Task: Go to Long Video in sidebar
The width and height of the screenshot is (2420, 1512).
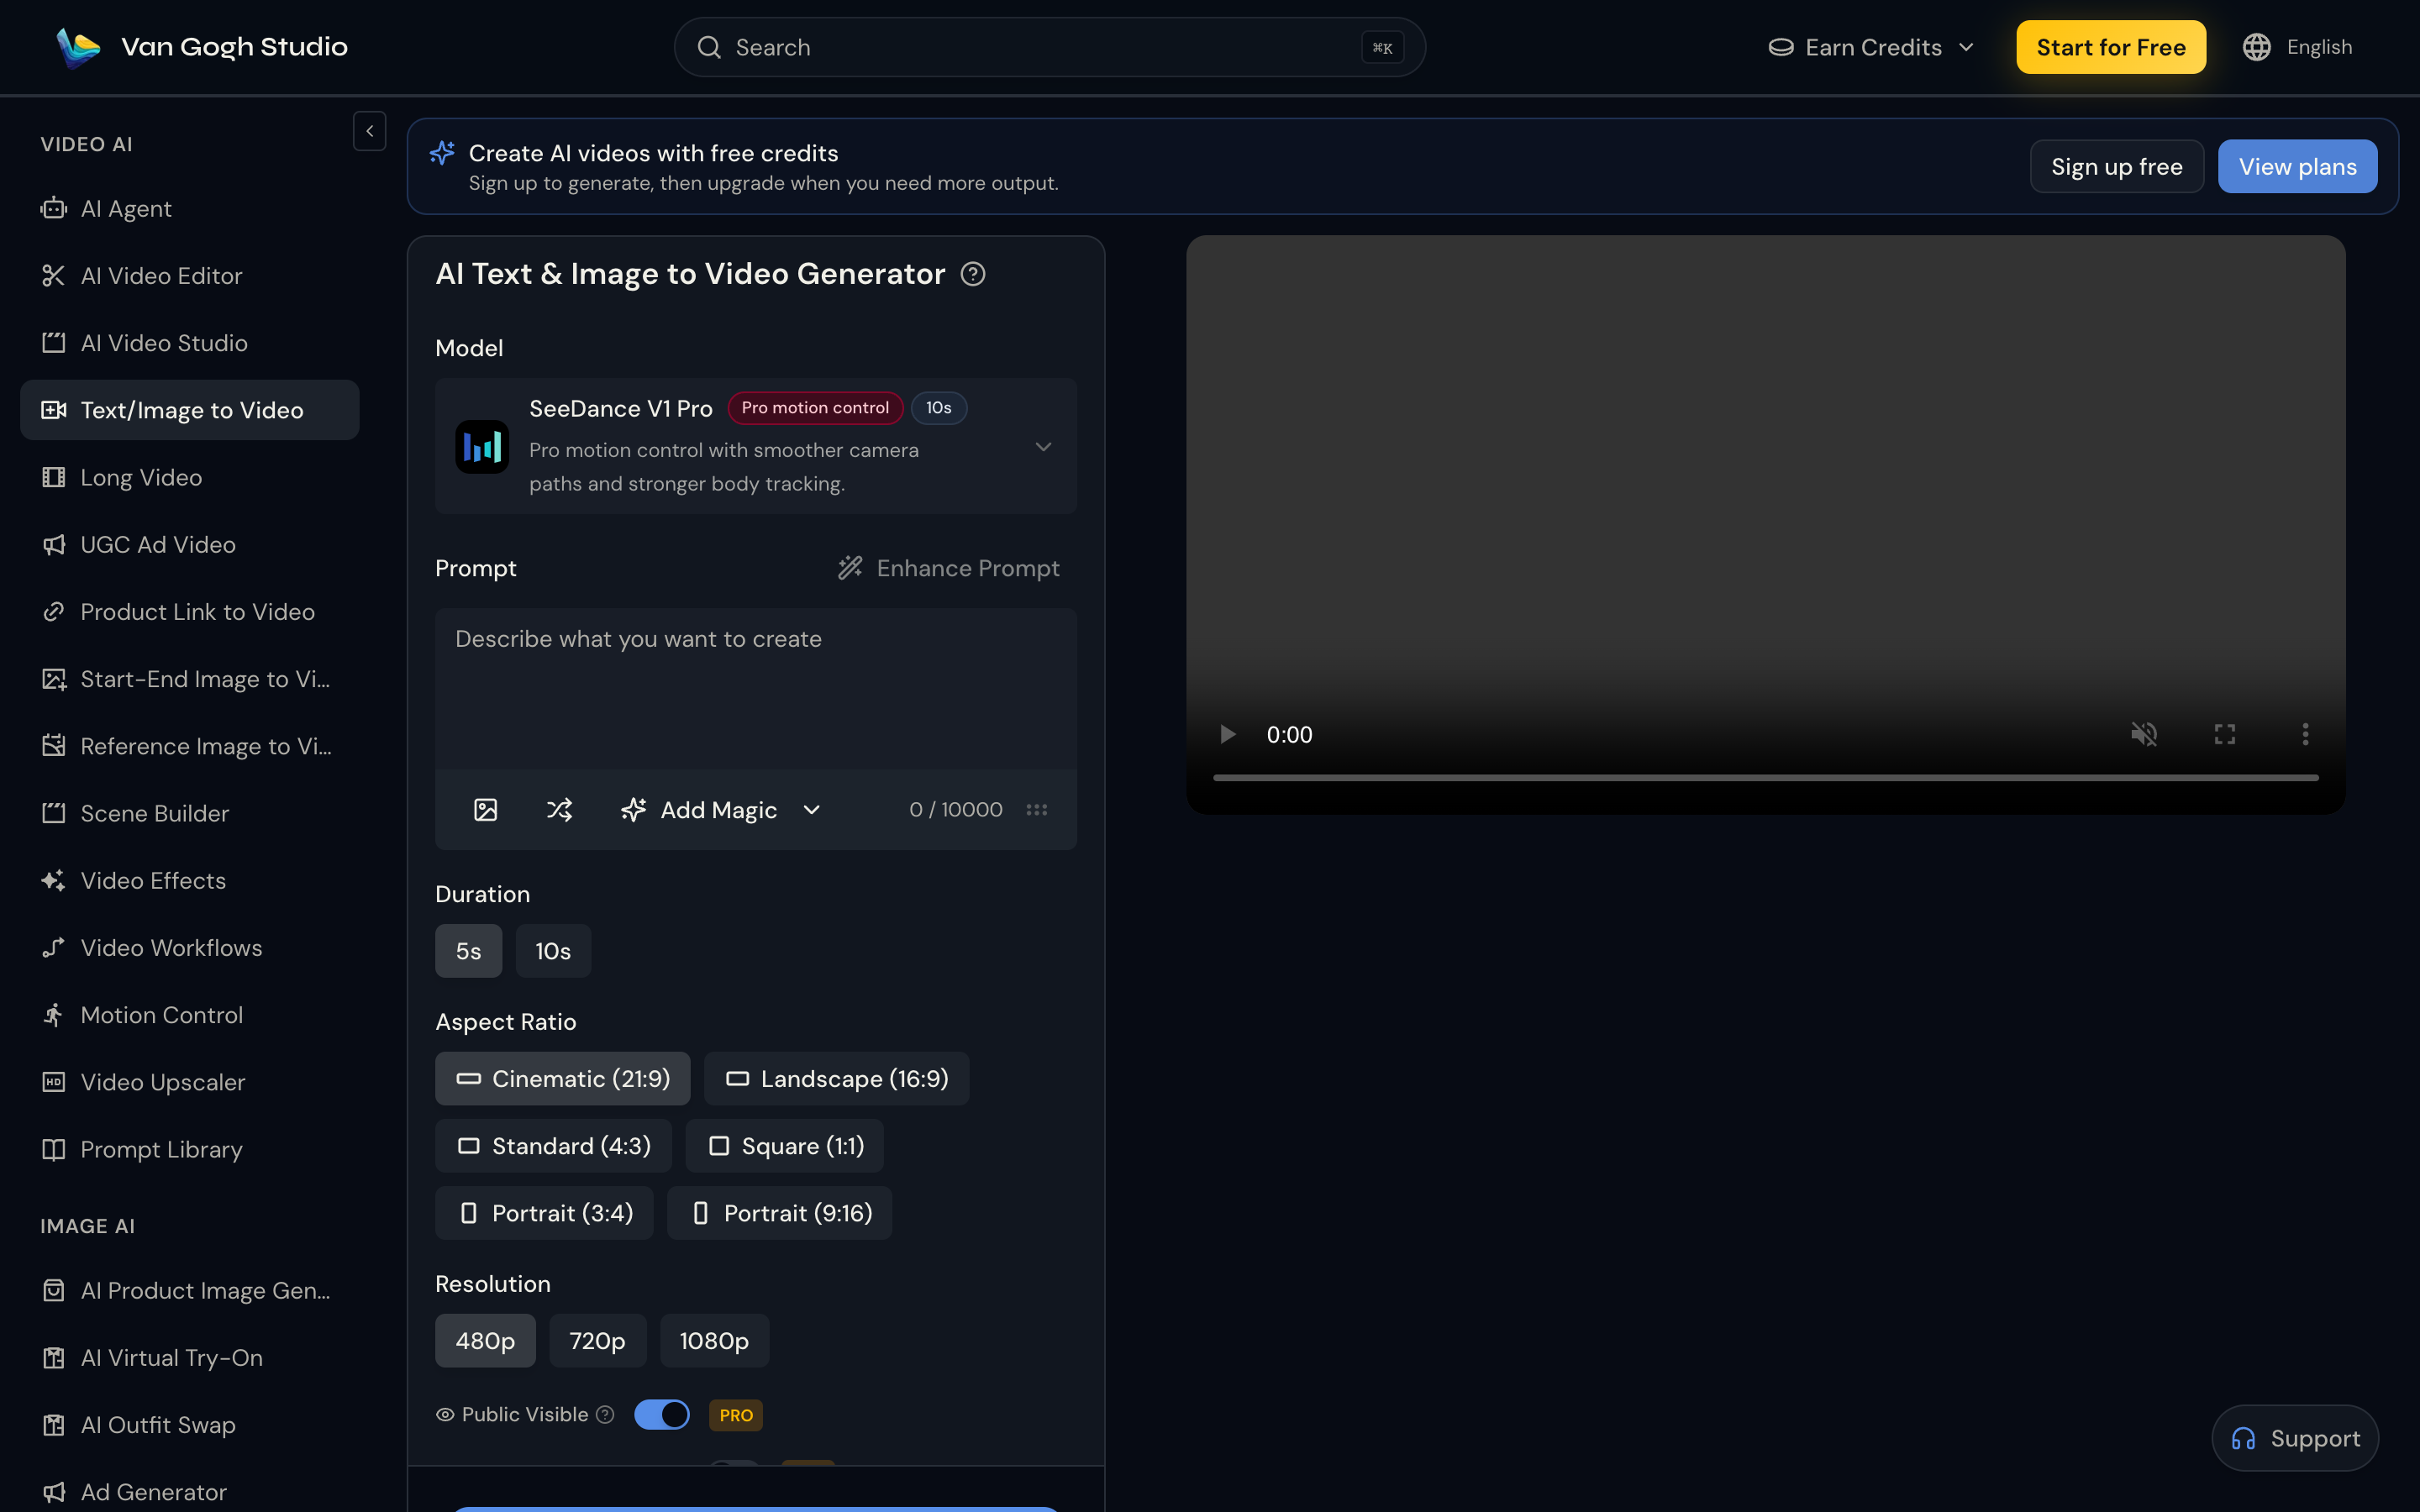Action: pyautogui.click(x=190, y=477)
